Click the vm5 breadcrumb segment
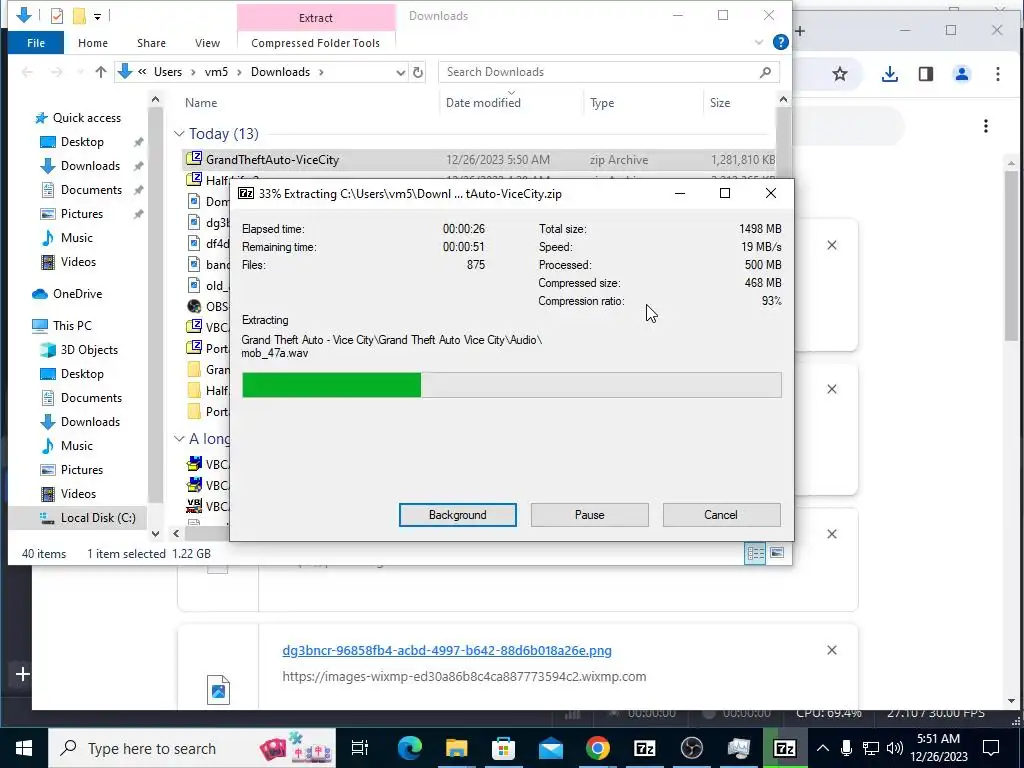The height and width of the screenshot is (768, 1024). 216,72
